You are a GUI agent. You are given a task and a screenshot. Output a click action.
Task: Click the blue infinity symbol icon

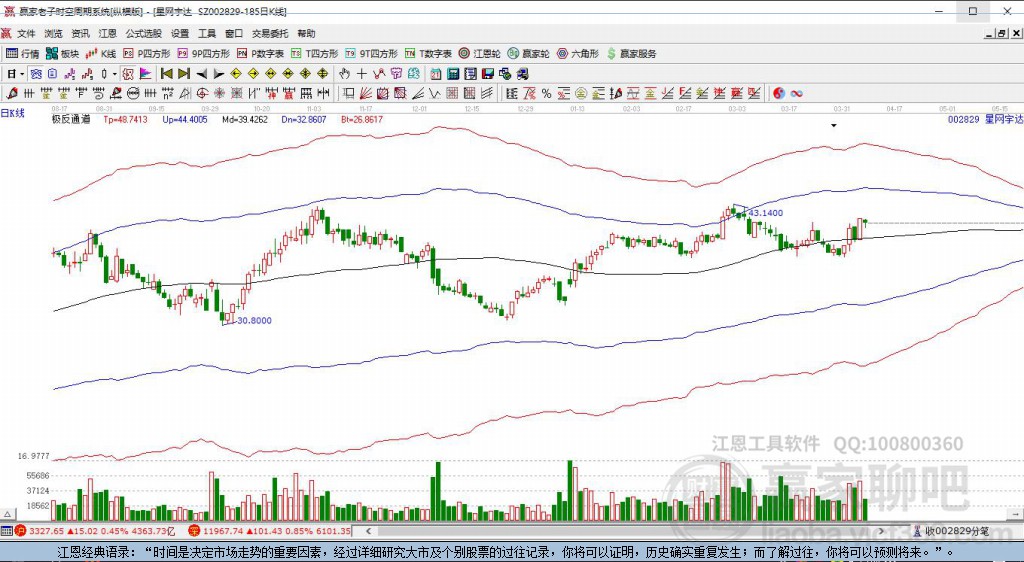click(797, 93)
